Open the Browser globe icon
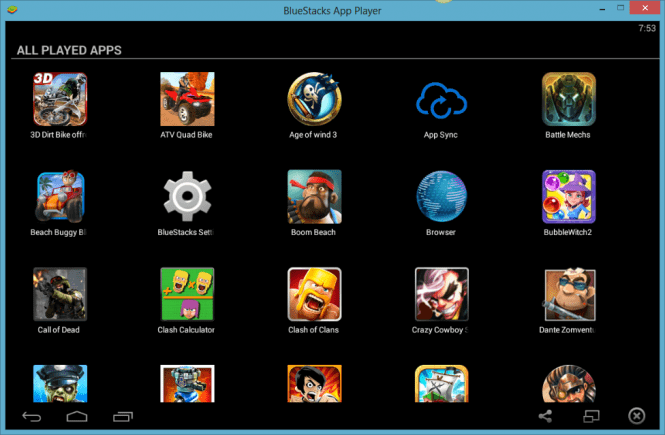Image resolution: width=665 pixels, height=435 pixels. pyautogui.click(x=441, y=197)
